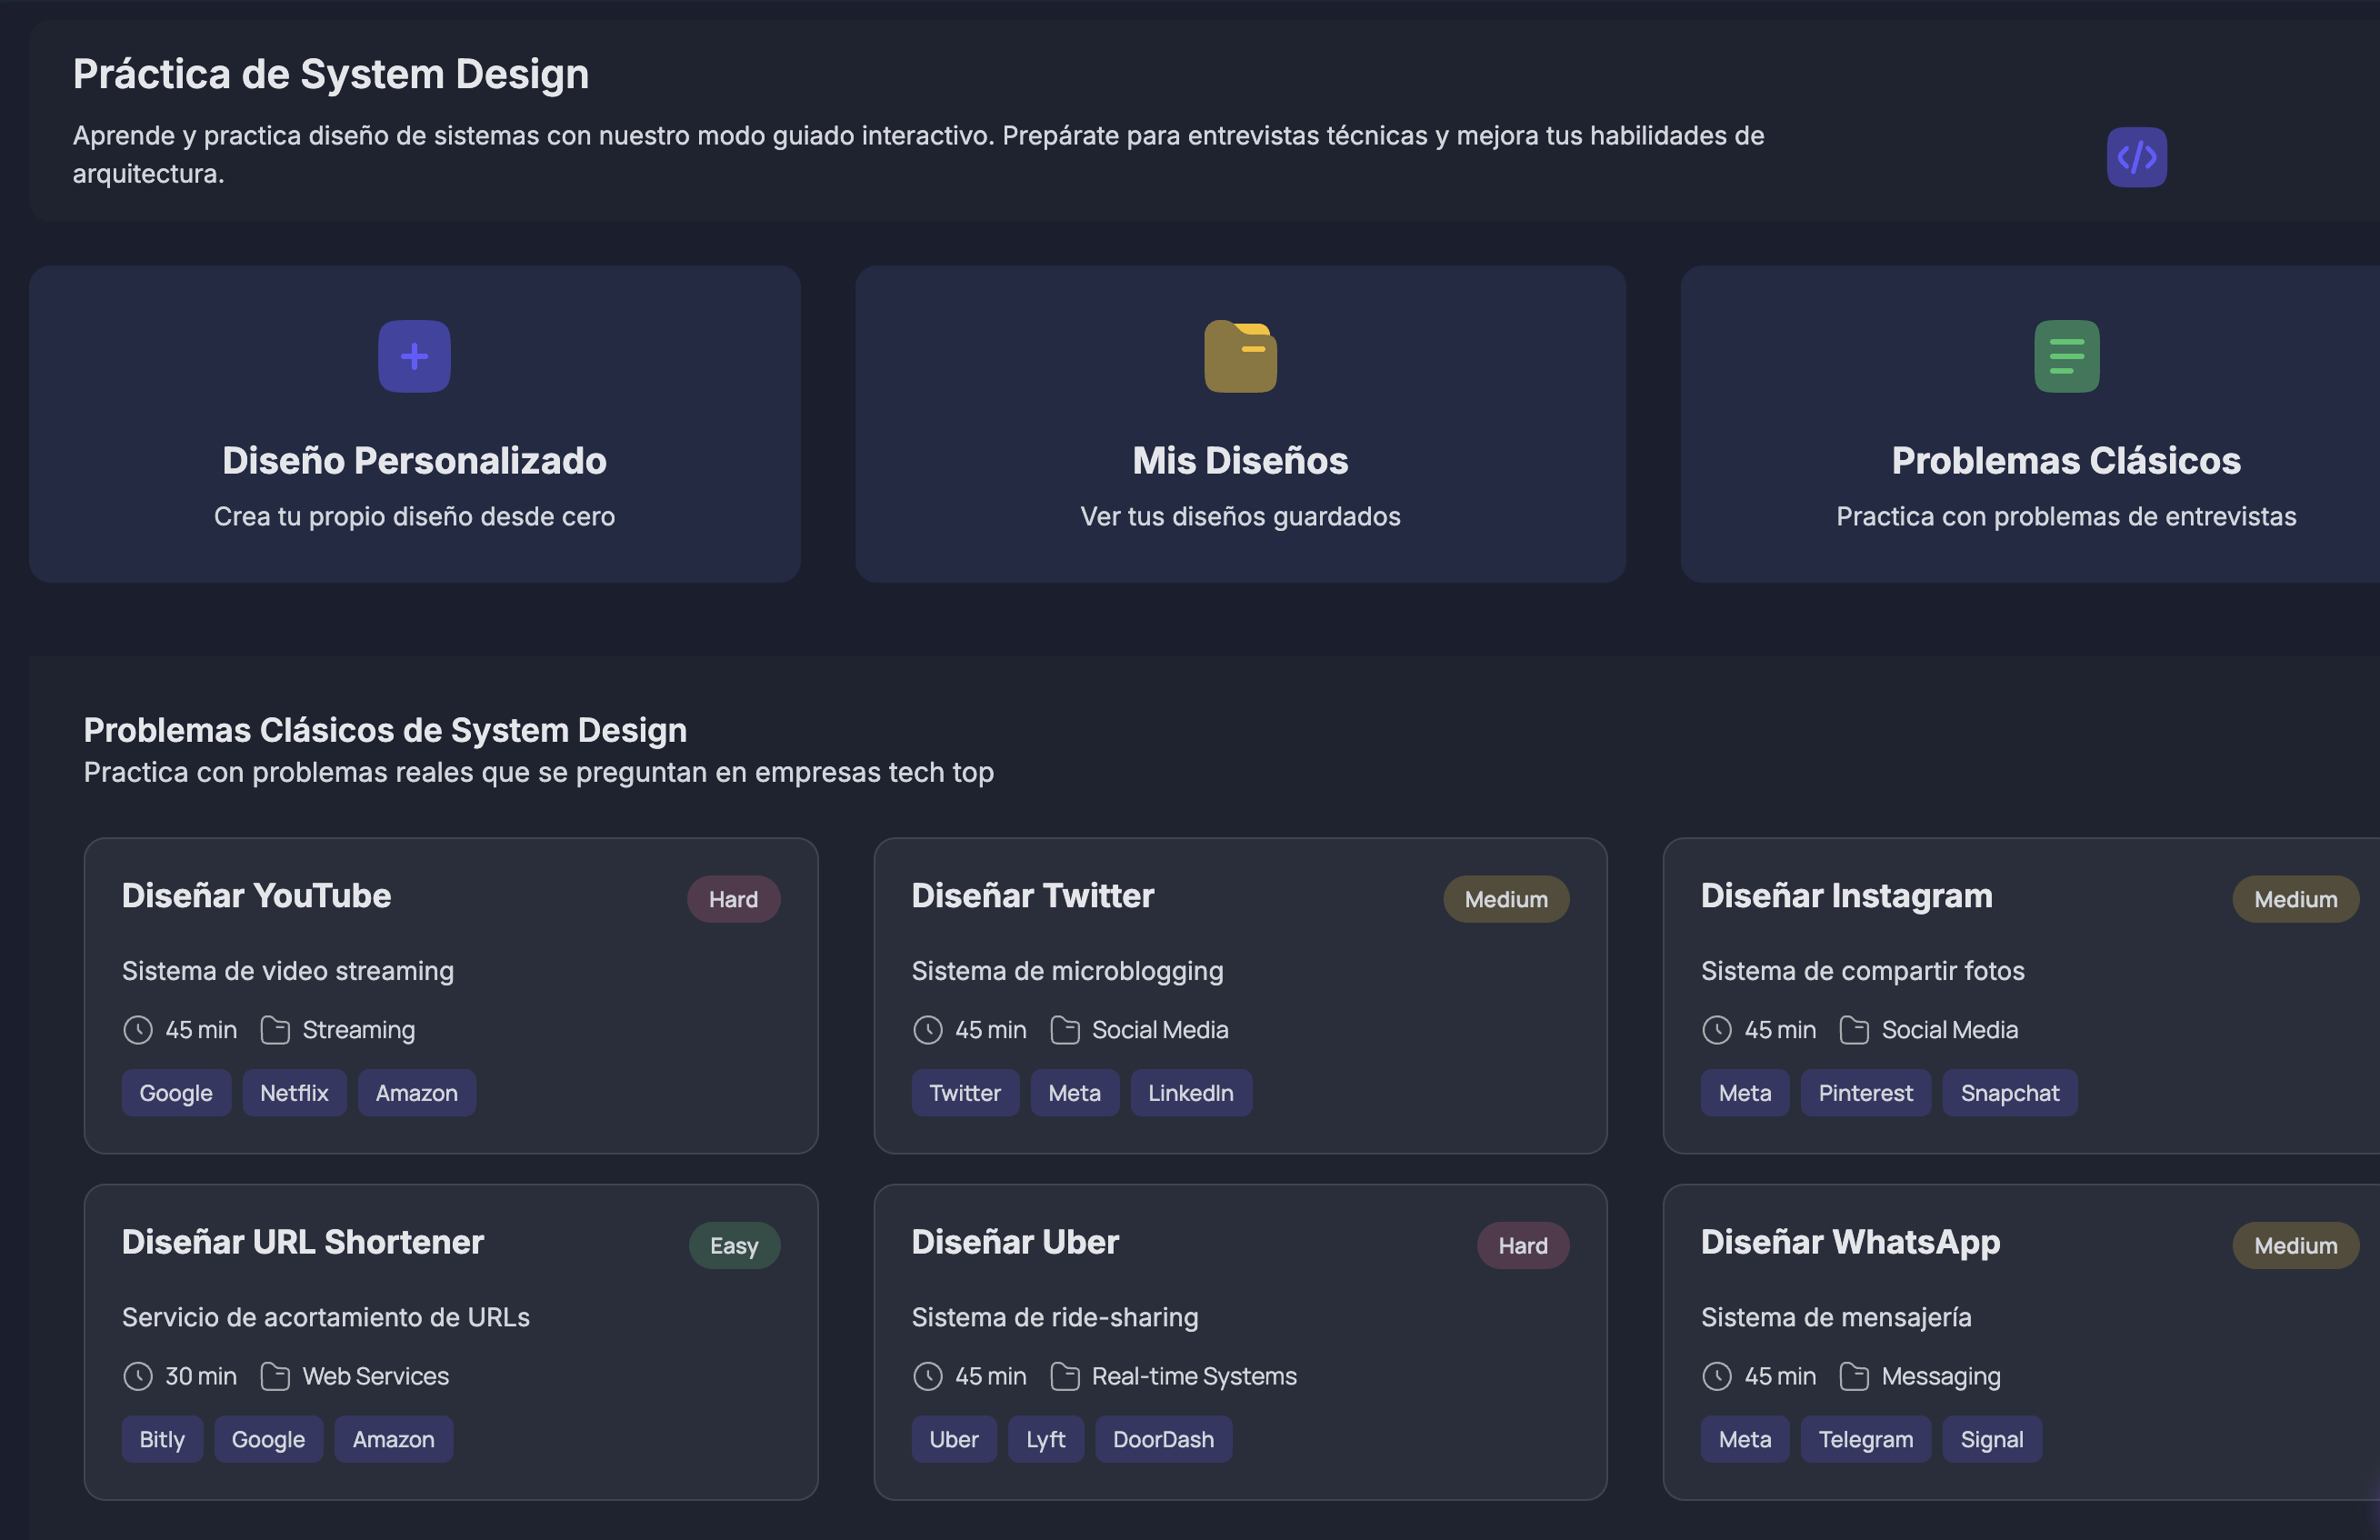Image resolution: width=2380 pixels, height=1540 pixels.
Task: Click the folder icon beside Real-time Systems
Action: click(1065, 1376)
